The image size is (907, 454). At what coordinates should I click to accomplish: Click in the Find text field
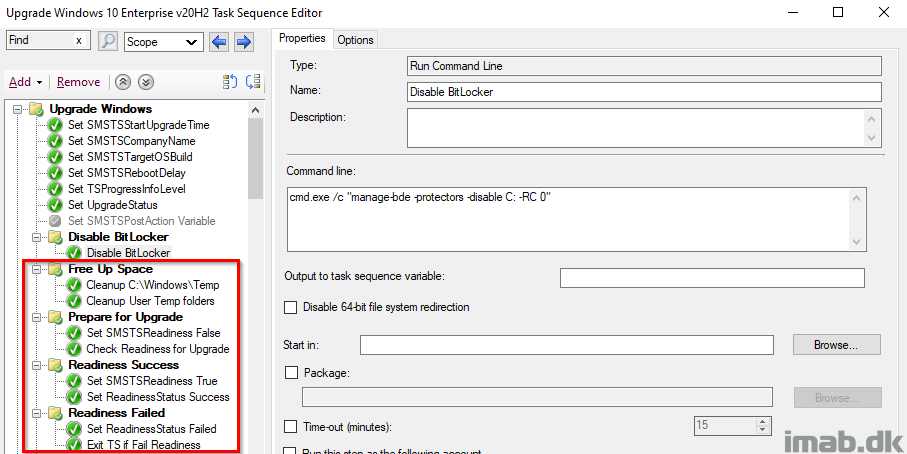pos(40,40)
